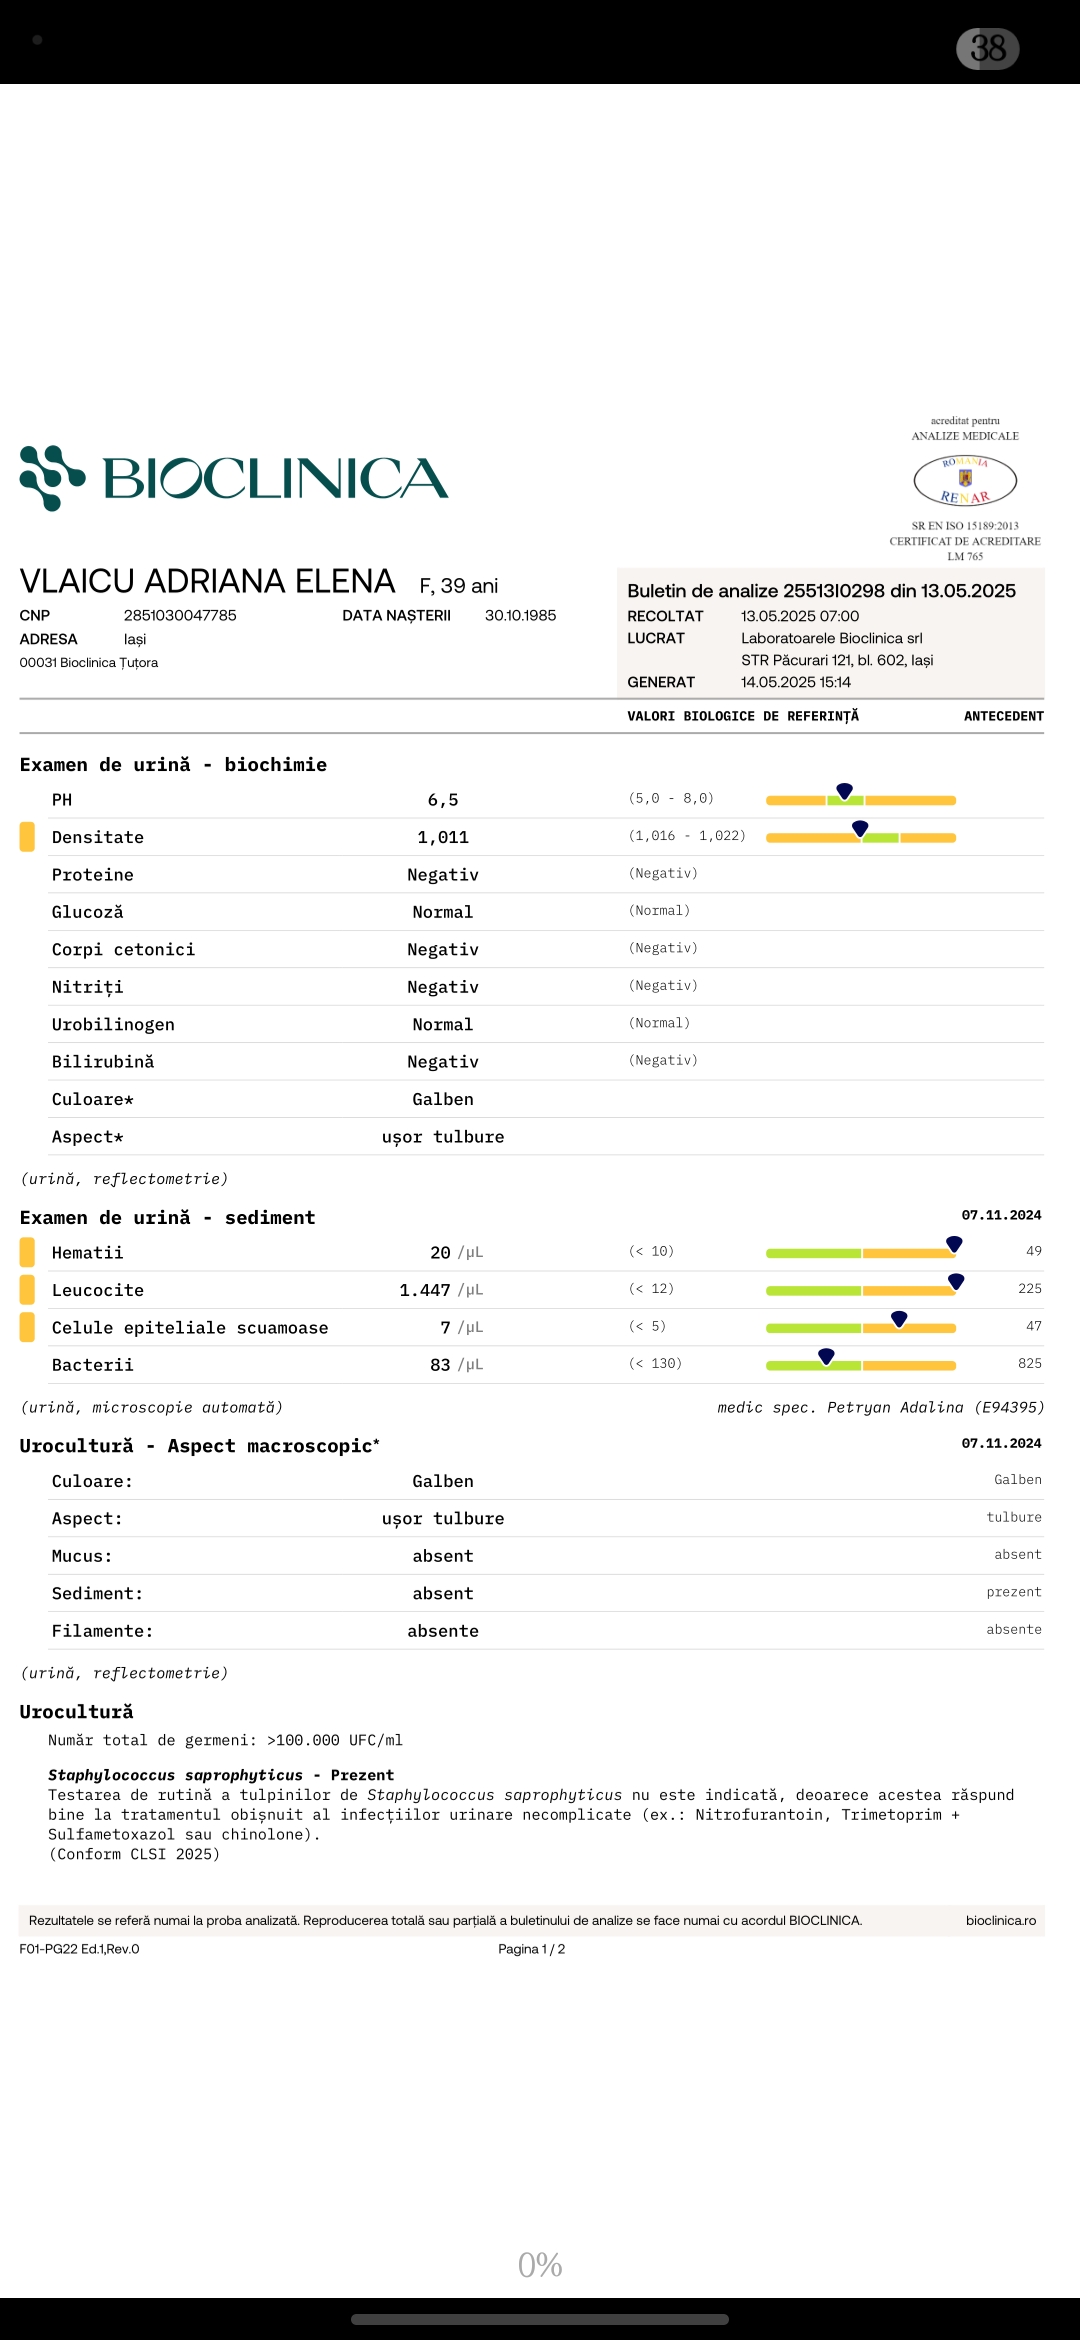Tap the PH reference range bar
1080x2340 pixels.
tap(861, 799)
